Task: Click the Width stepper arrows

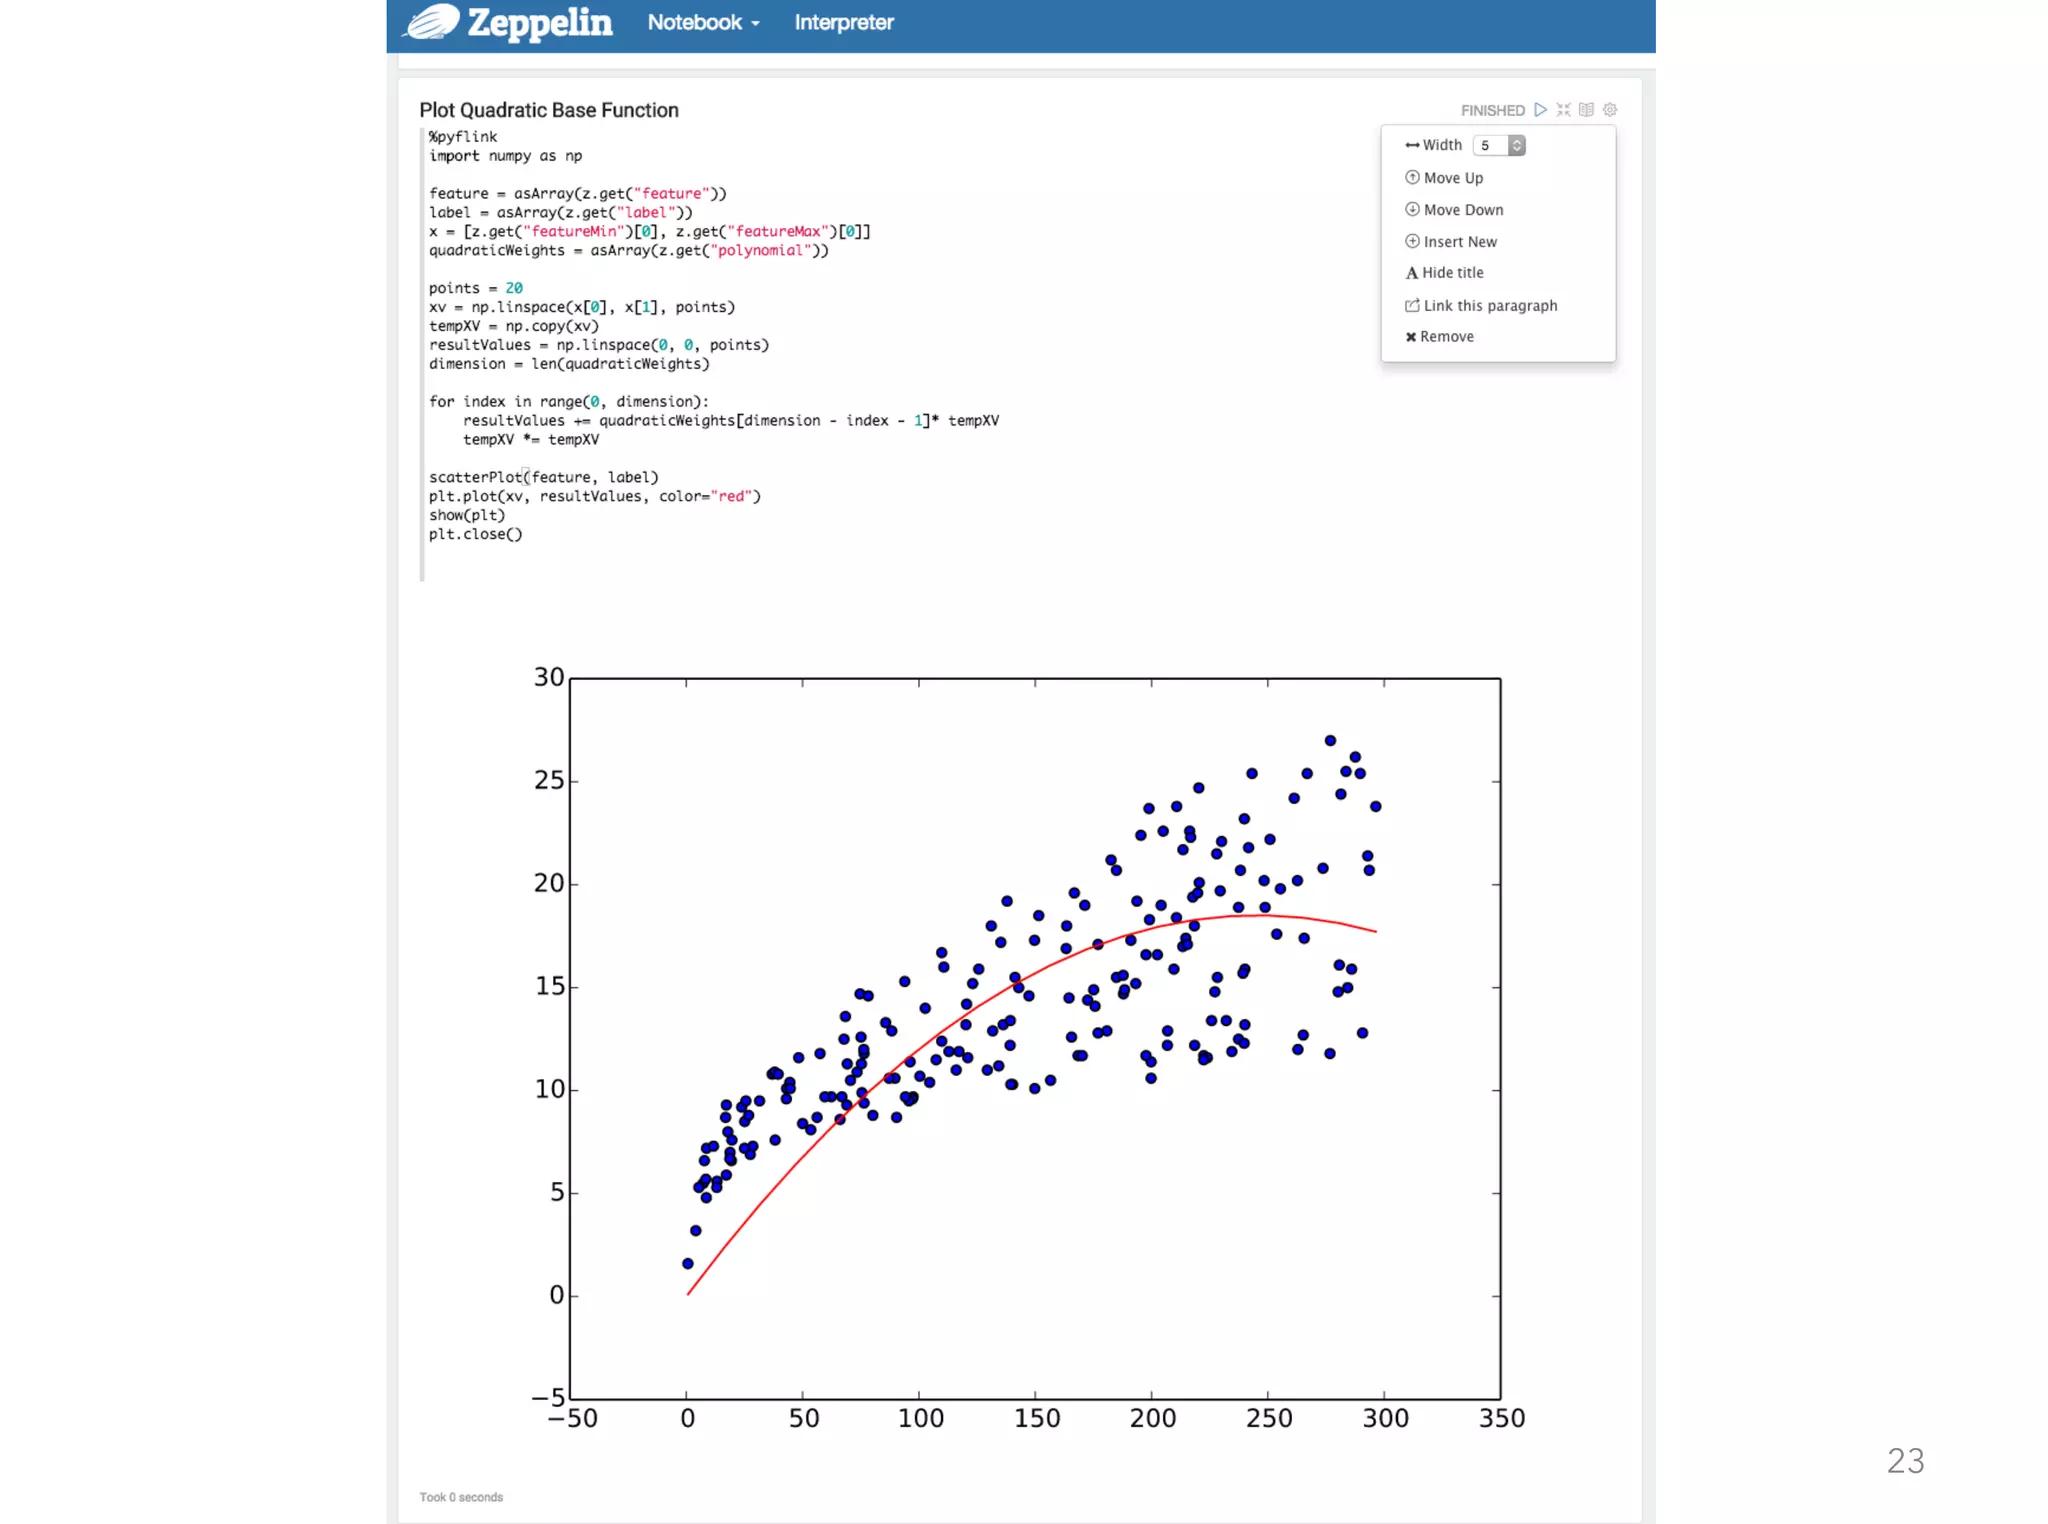Action: tap(1517, 146)
